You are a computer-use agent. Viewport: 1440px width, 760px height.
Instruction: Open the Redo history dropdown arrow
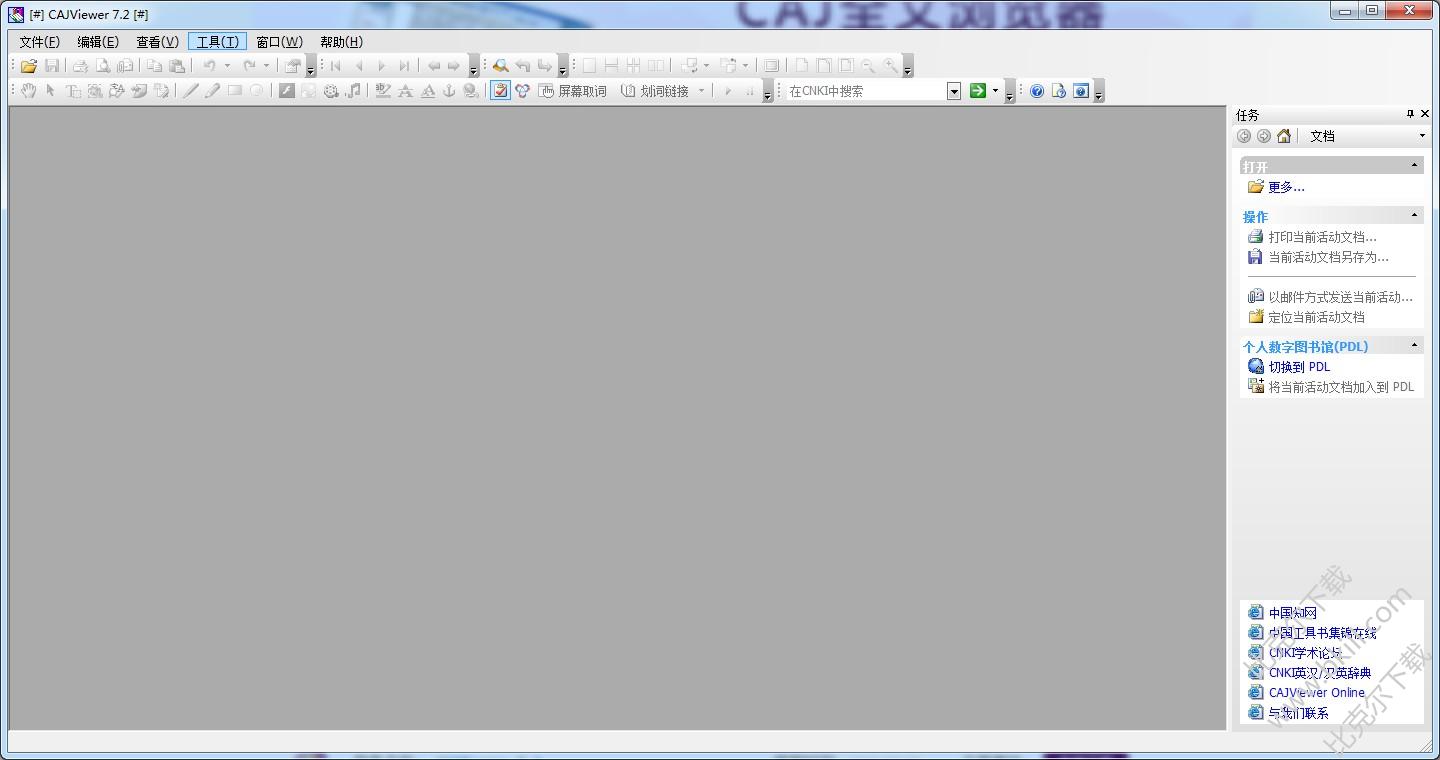click(x=266, y=66)
